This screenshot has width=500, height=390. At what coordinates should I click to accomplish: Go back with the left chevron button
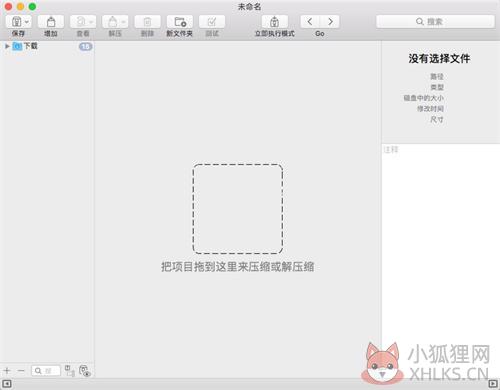pyautogui.click(x=310, y=22)
